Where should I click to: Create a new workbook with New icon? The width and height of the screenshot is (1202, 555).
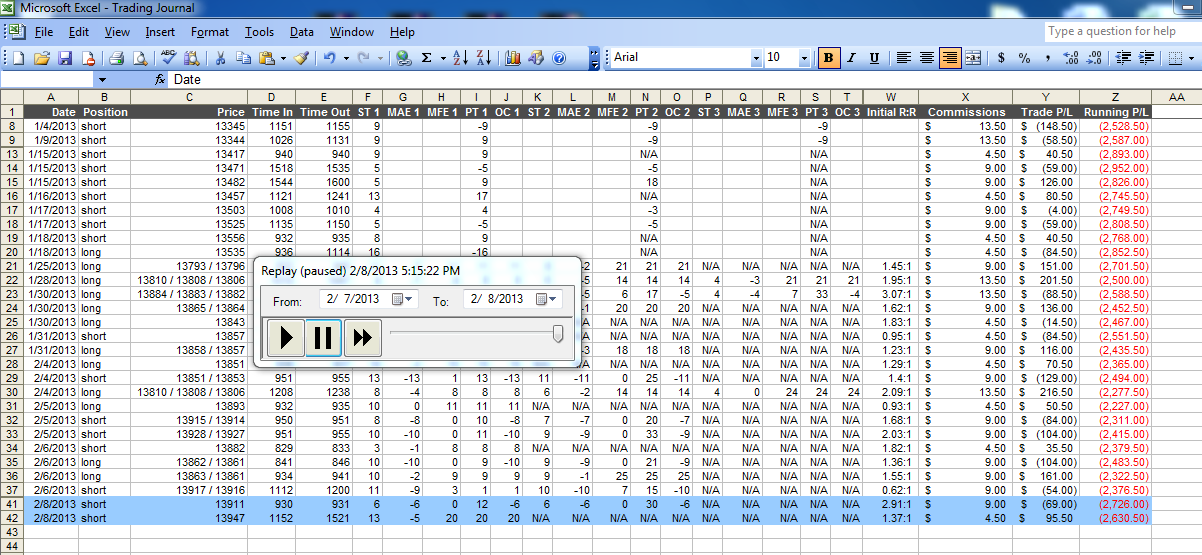pyautogui.click(x=21, y=58)
